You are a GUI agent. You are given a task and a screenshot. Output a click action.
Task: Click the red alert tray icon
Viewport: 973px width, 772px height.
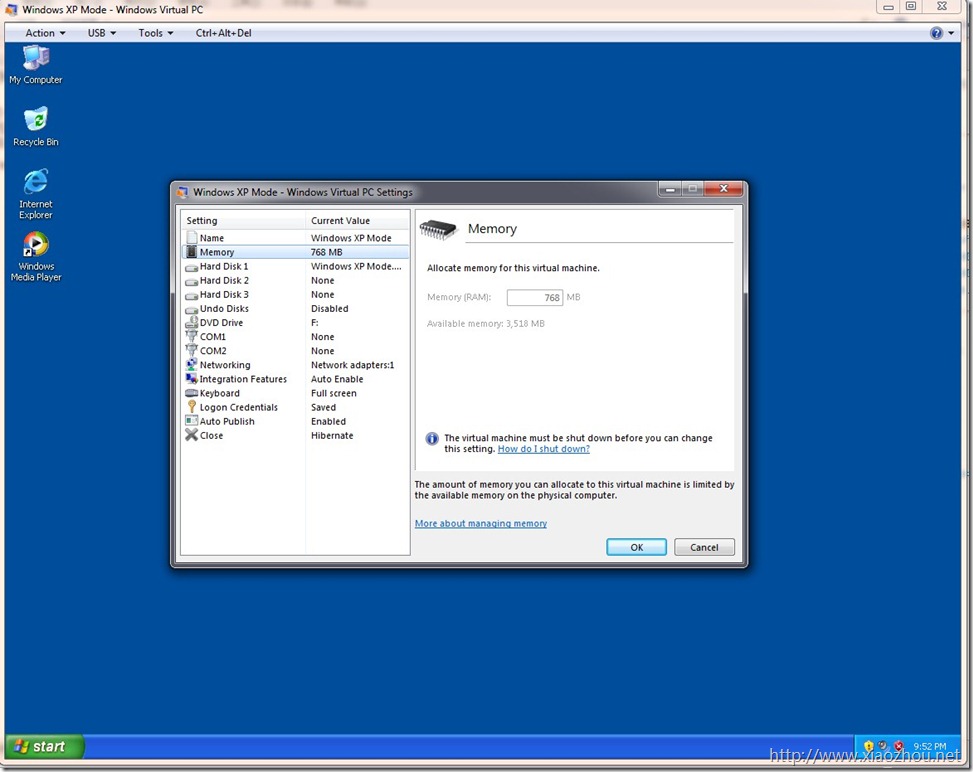899,746
